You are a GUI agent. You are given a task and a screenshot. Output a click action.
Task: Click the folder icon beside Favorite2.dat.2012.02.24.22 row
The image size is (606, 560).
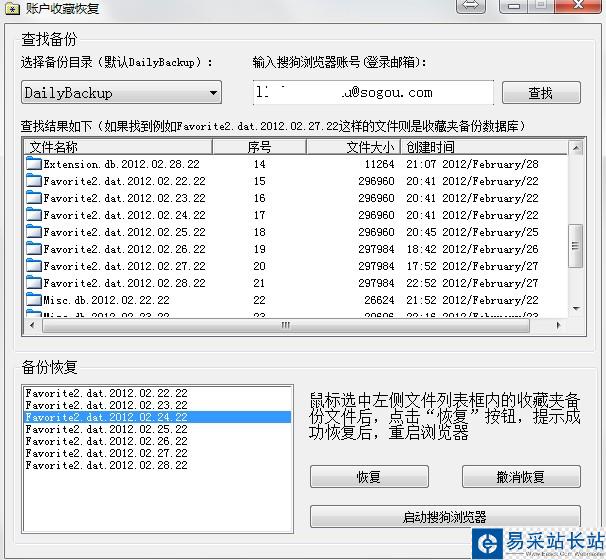[34, 215]
